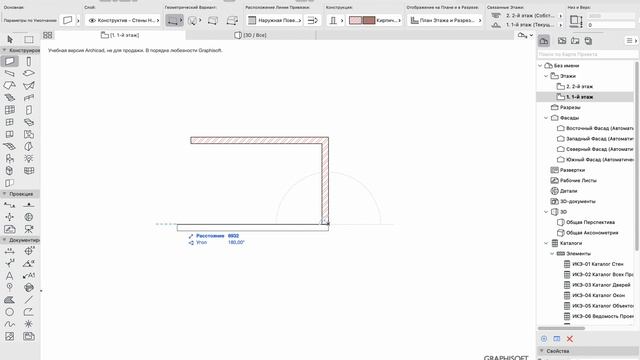Collapse the Каталоги tree node
This screenshot has height=360, width=640.
[546, 243]
